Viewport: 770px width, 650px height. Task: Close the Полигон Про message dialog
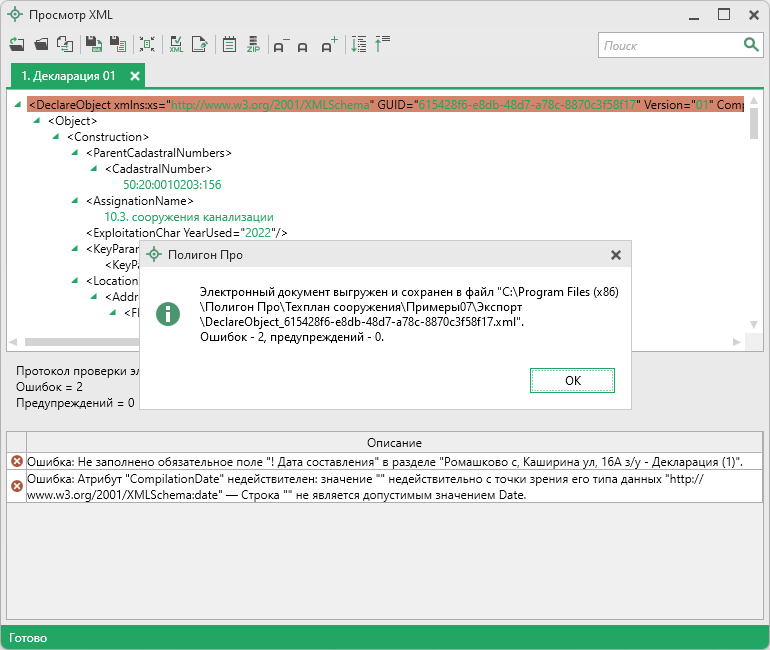tap(616, 255)
